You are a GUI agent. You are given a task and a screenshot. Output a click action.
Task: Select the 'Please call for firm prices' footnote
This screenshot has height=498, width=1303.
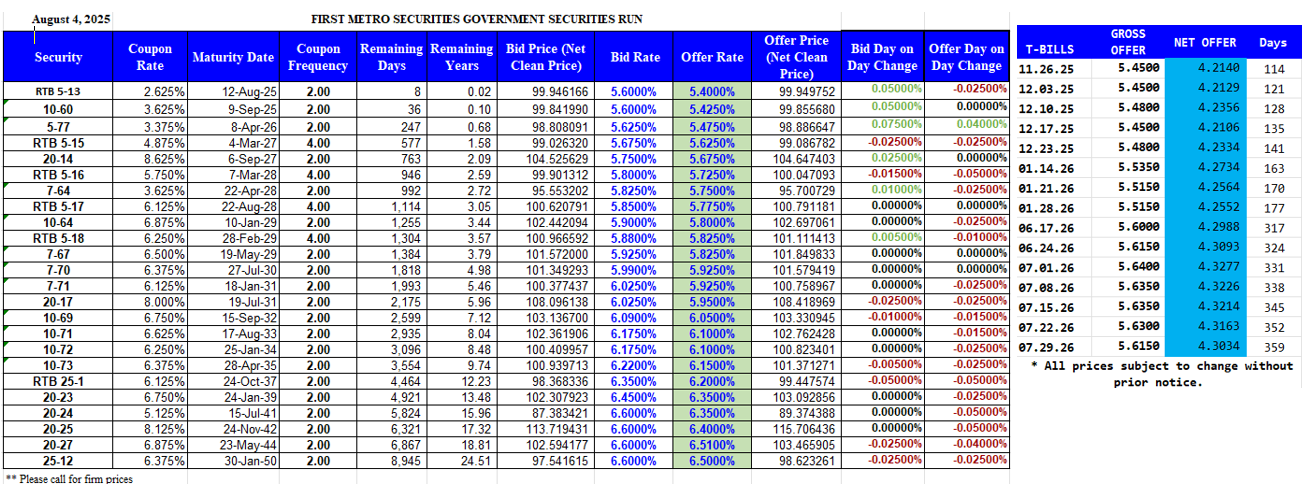(69, 479)
